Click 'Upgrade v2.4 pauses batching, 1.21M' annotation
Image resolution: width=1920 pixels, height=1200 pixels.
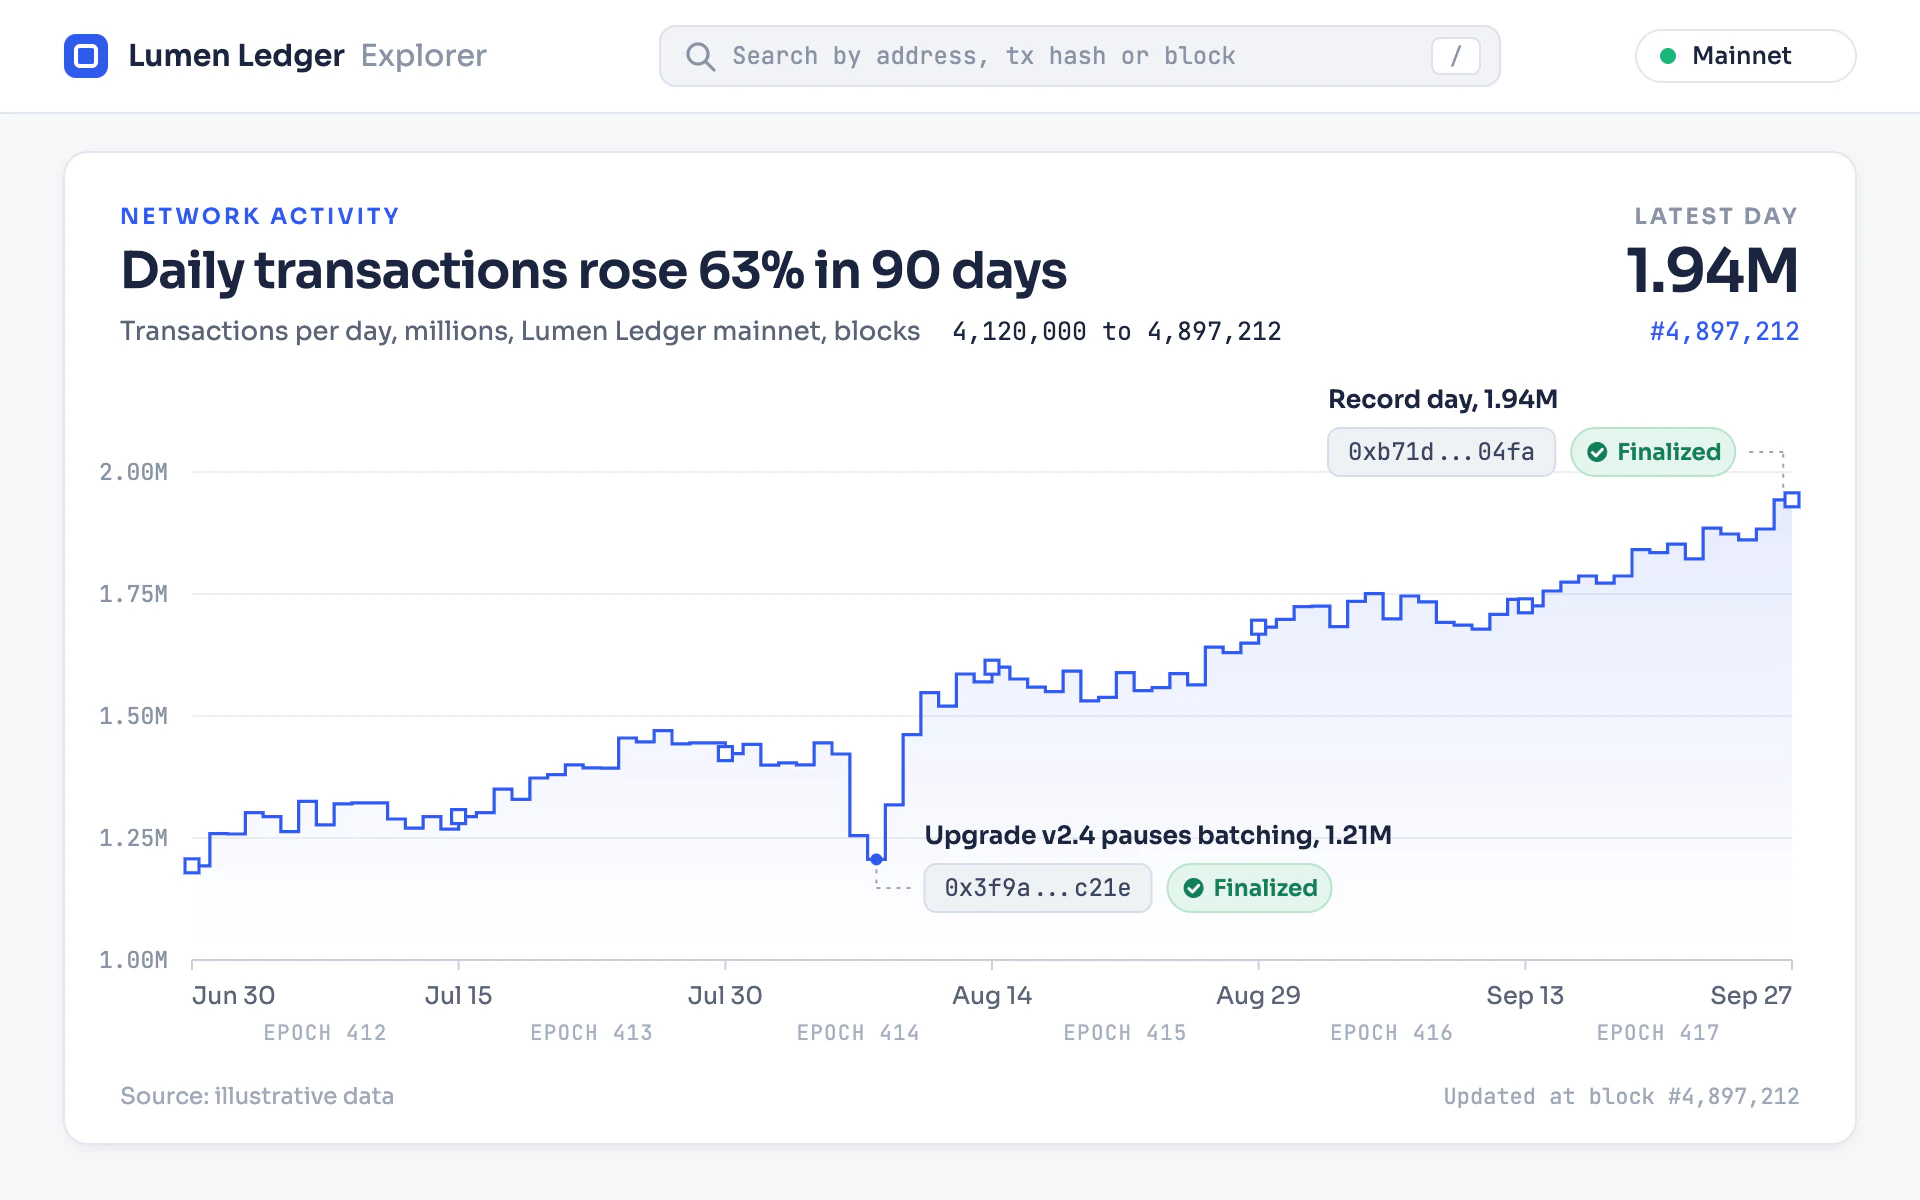1158,835
